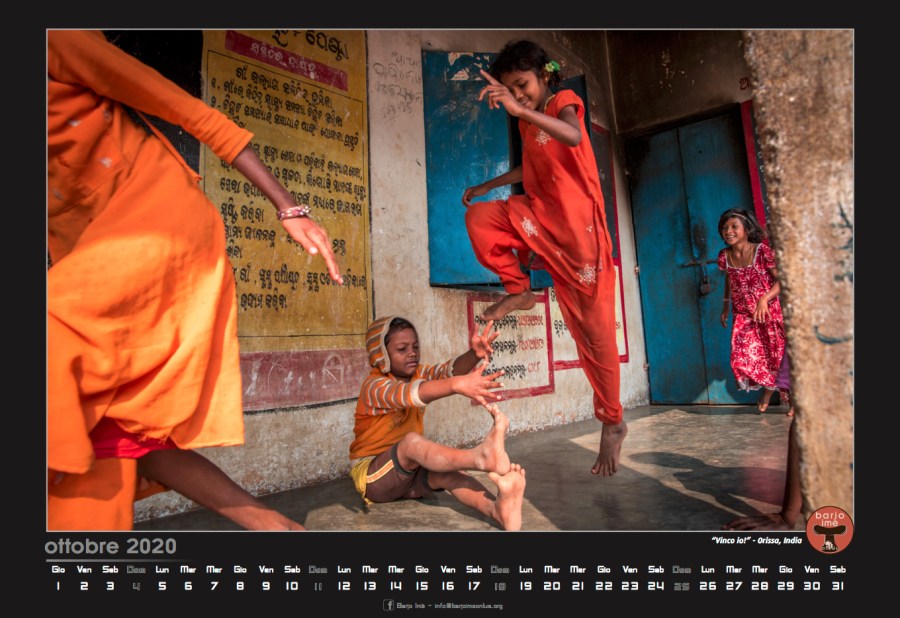The width and height of the screenshot is (900, 618).
Task: Select the 'ottobre 2020' month title
Action: [x=110, y=547]
